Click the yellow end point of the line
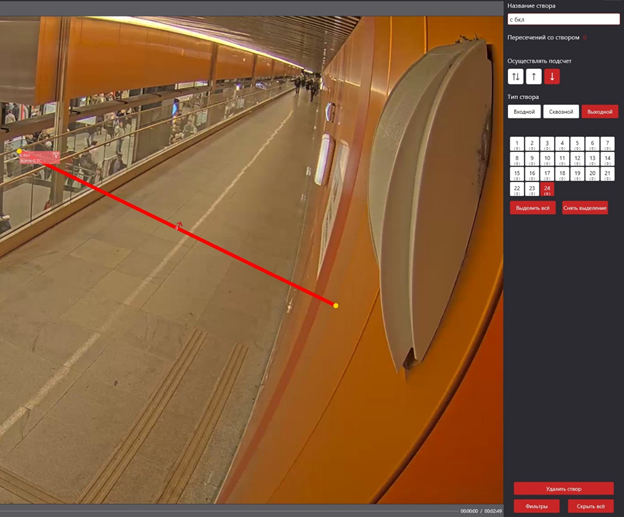The image size is (624, 517). pyautogui.click(x=336, y=305)
